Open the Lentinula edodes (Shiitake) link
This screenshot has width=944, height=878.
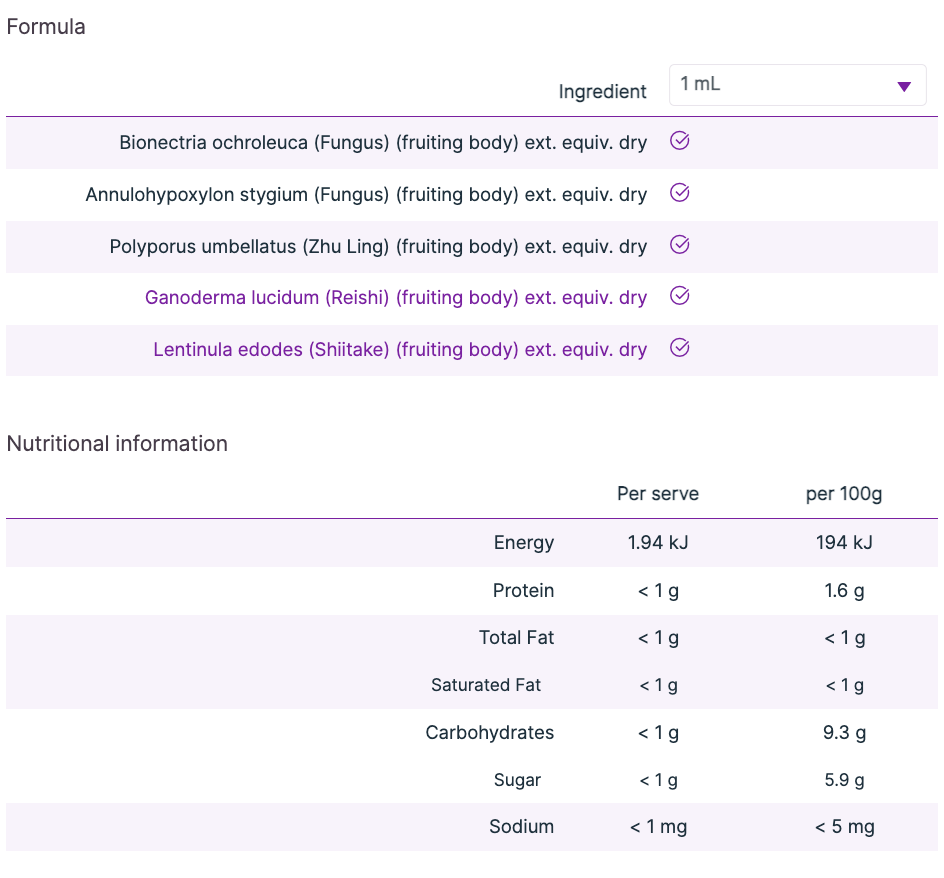point(399,350)
